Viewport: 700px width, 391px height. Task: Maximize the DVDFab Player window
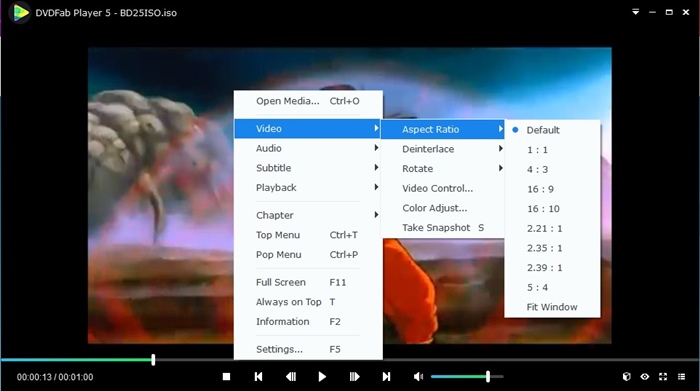click(x=669, y=12)
